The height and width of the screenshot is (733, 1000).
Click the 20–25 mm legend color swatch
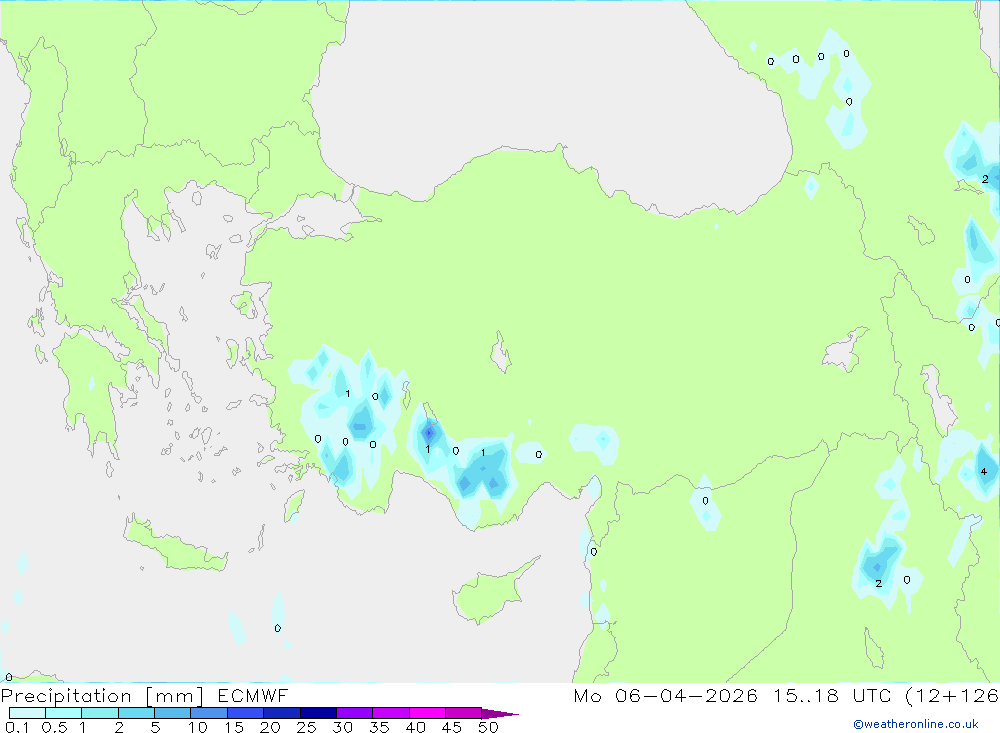282,713
